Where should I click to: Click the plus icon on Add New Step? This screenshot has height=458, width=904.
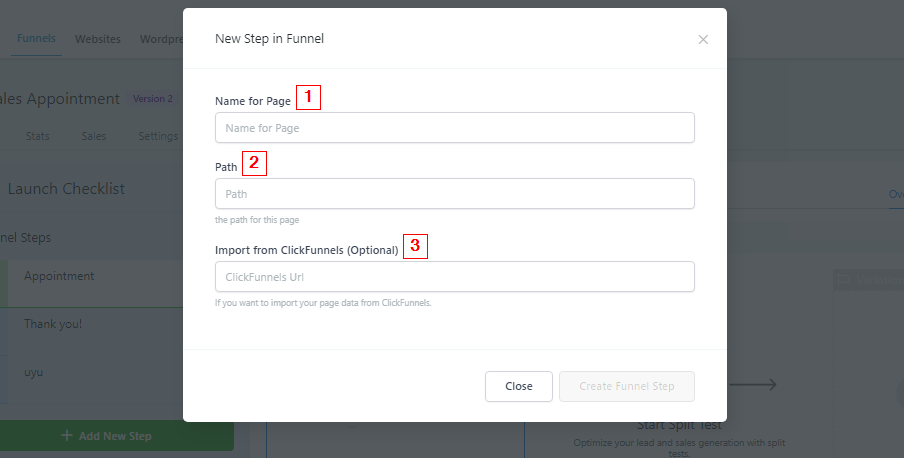(x=67, y=436)
